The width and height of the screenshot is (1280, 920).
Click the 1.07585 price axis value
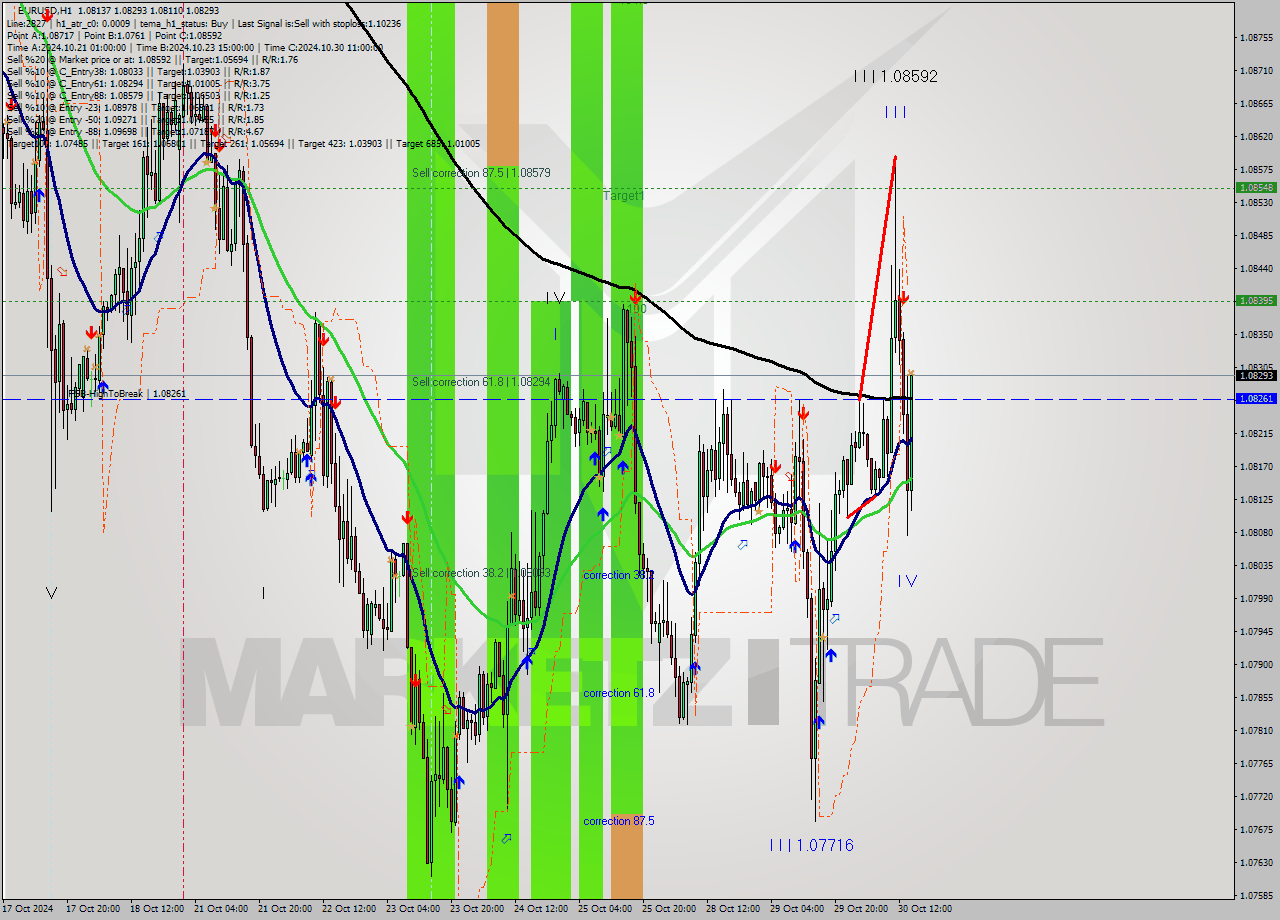coord(1256,896)
